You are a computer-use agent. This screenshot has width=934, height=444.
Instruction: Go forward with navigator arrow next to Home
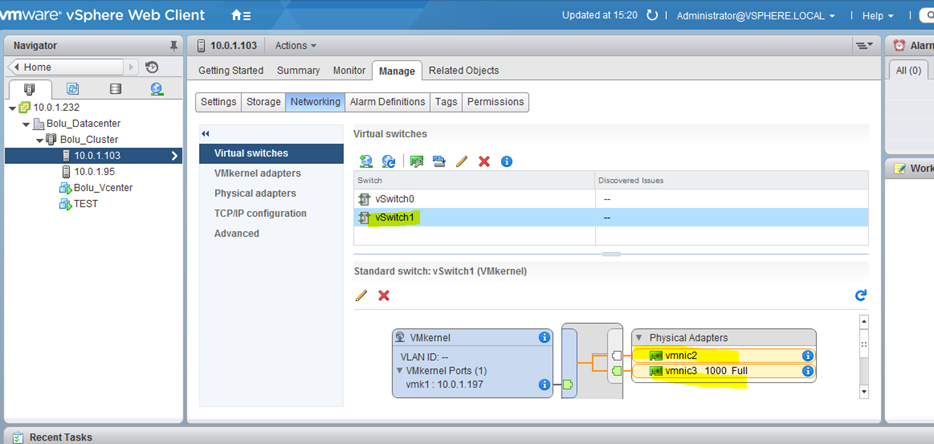(132, 67)
